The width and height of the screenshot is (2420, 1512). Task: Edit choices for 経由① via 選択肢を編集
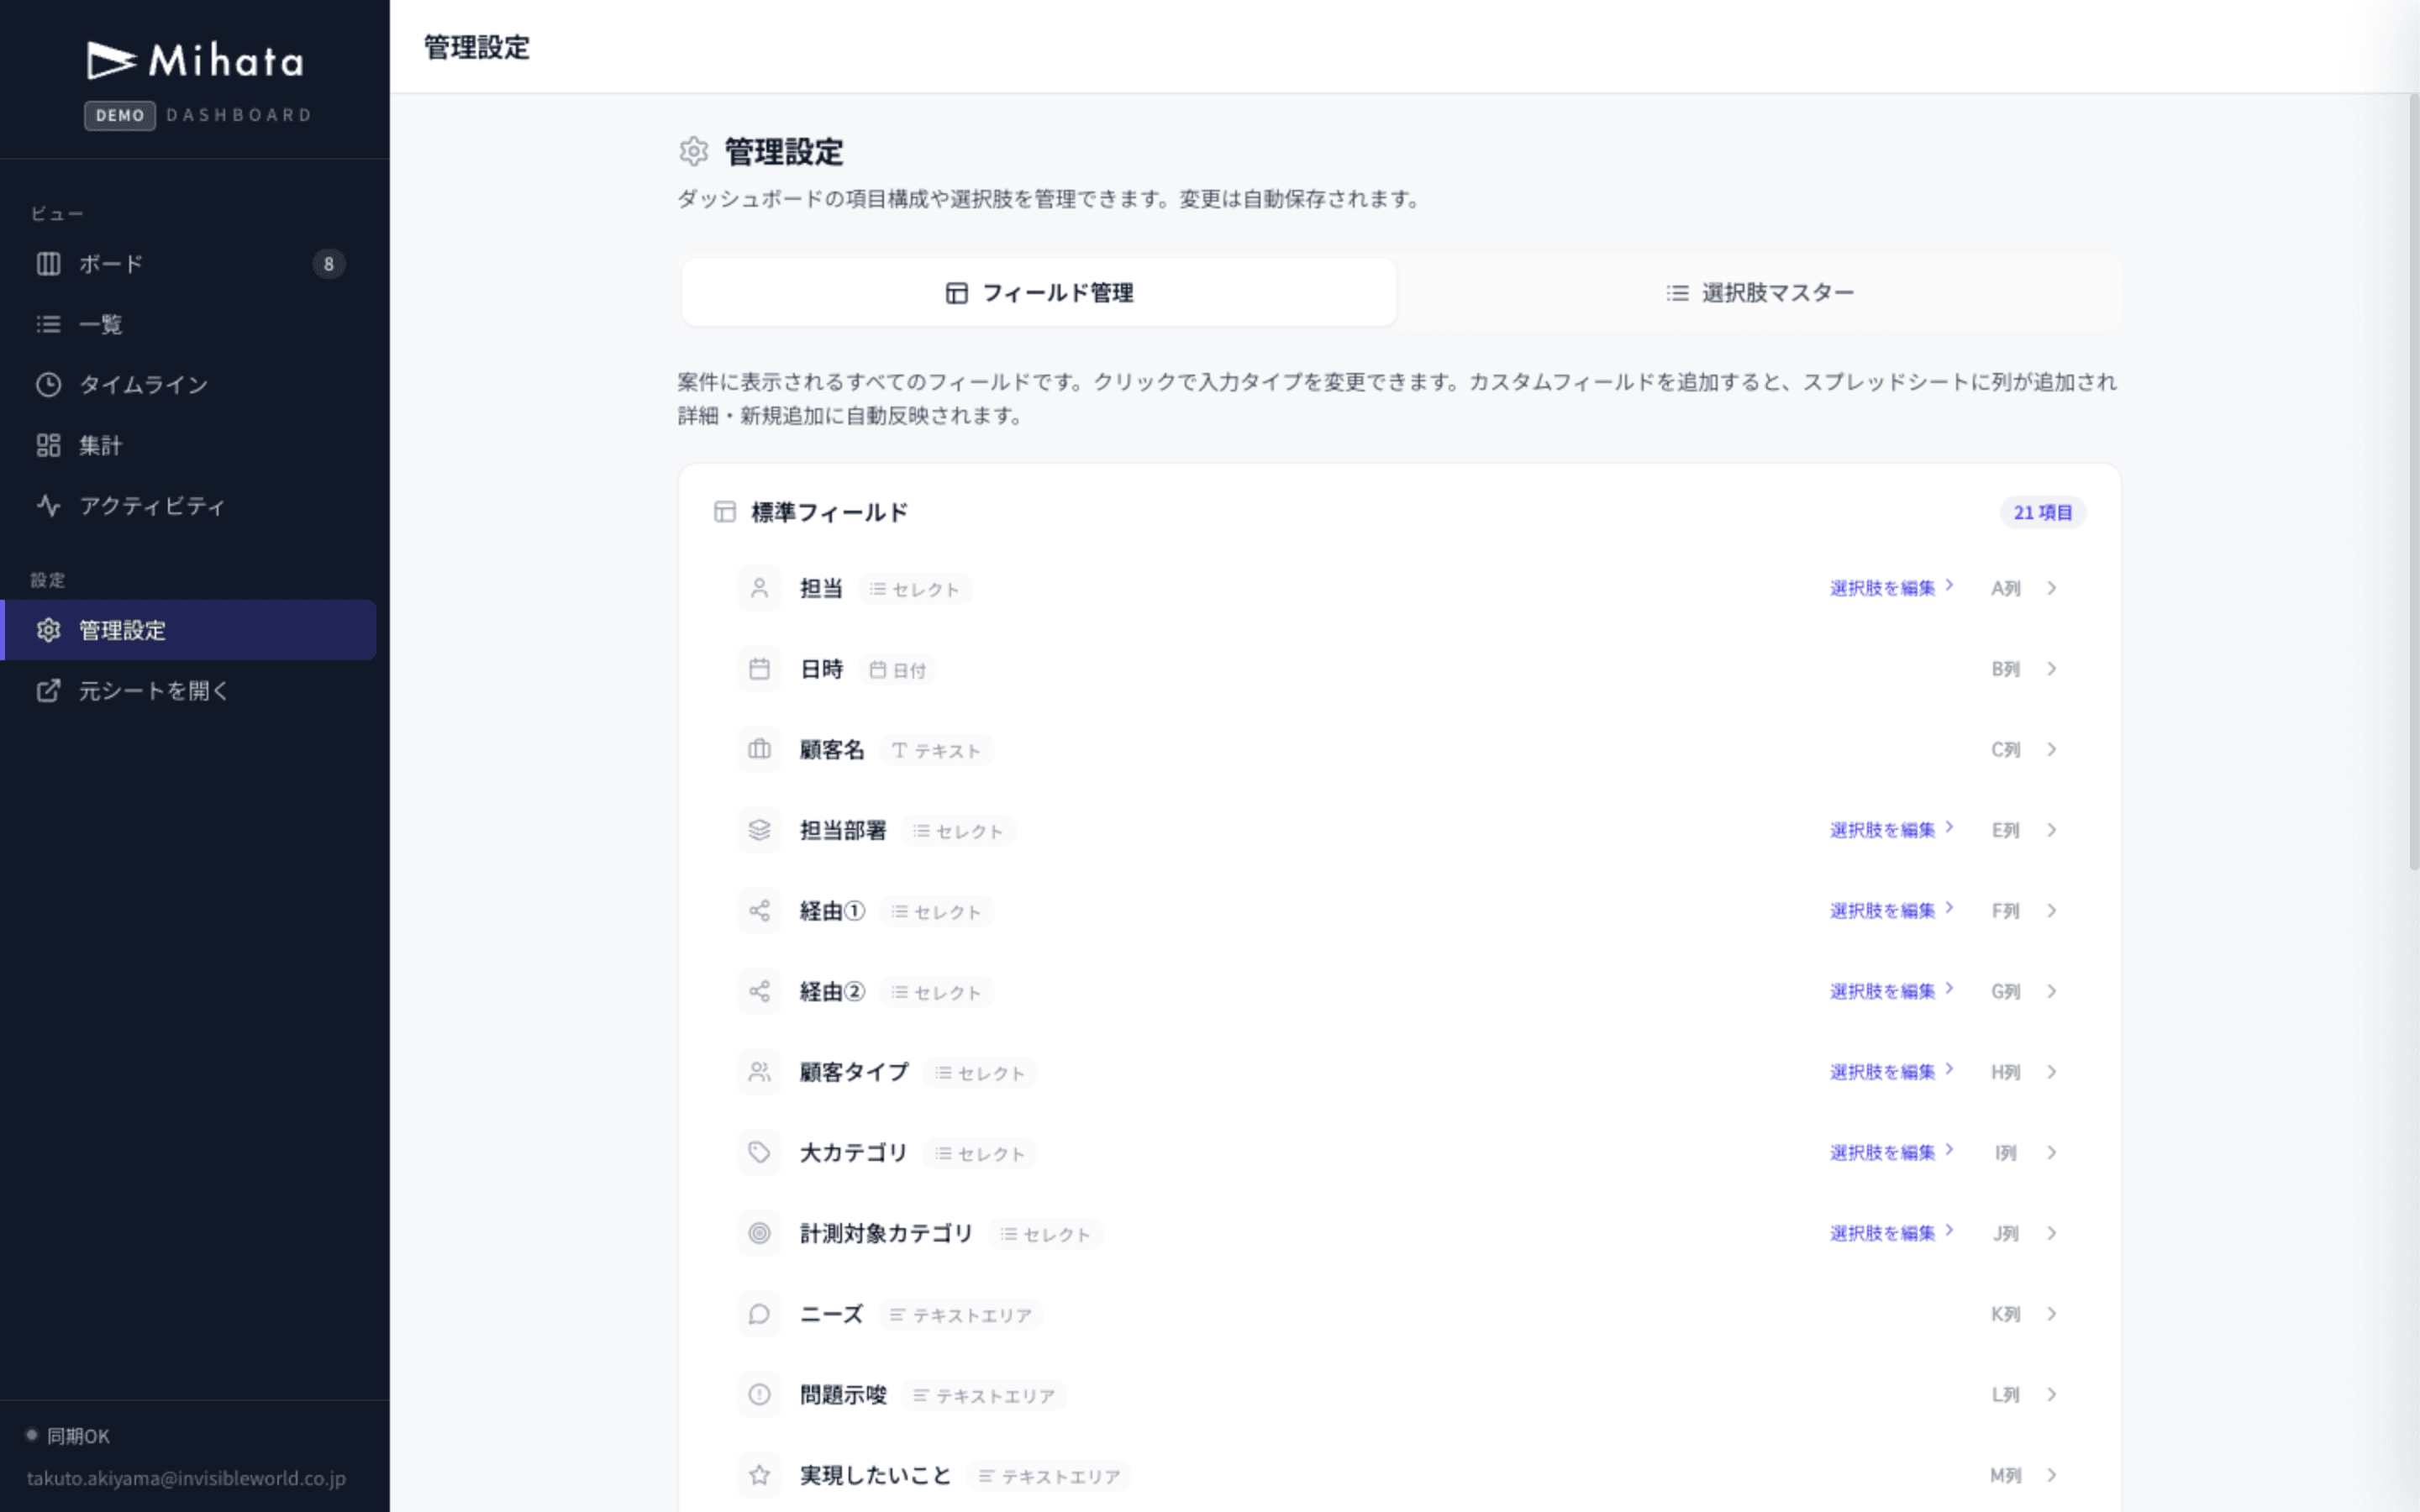tap(1892, 911)
